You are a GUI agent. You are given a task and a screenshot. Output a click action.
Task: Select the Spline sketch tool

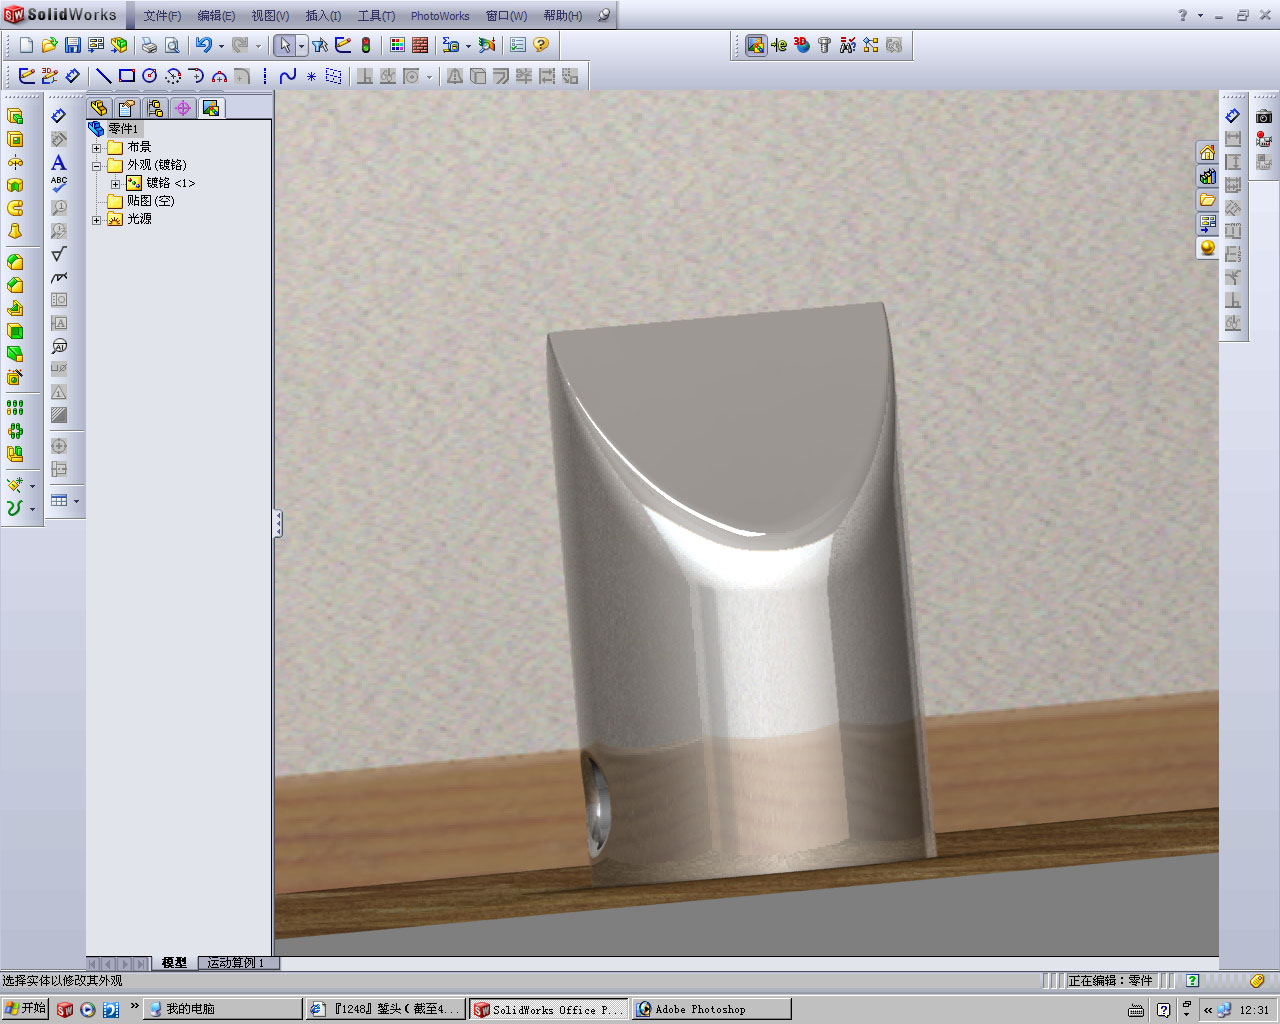point(288,76)
